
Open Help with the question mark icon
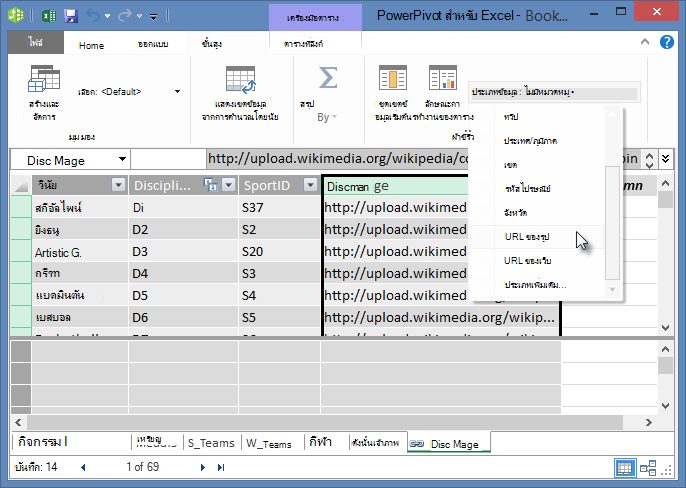(667, 42)
